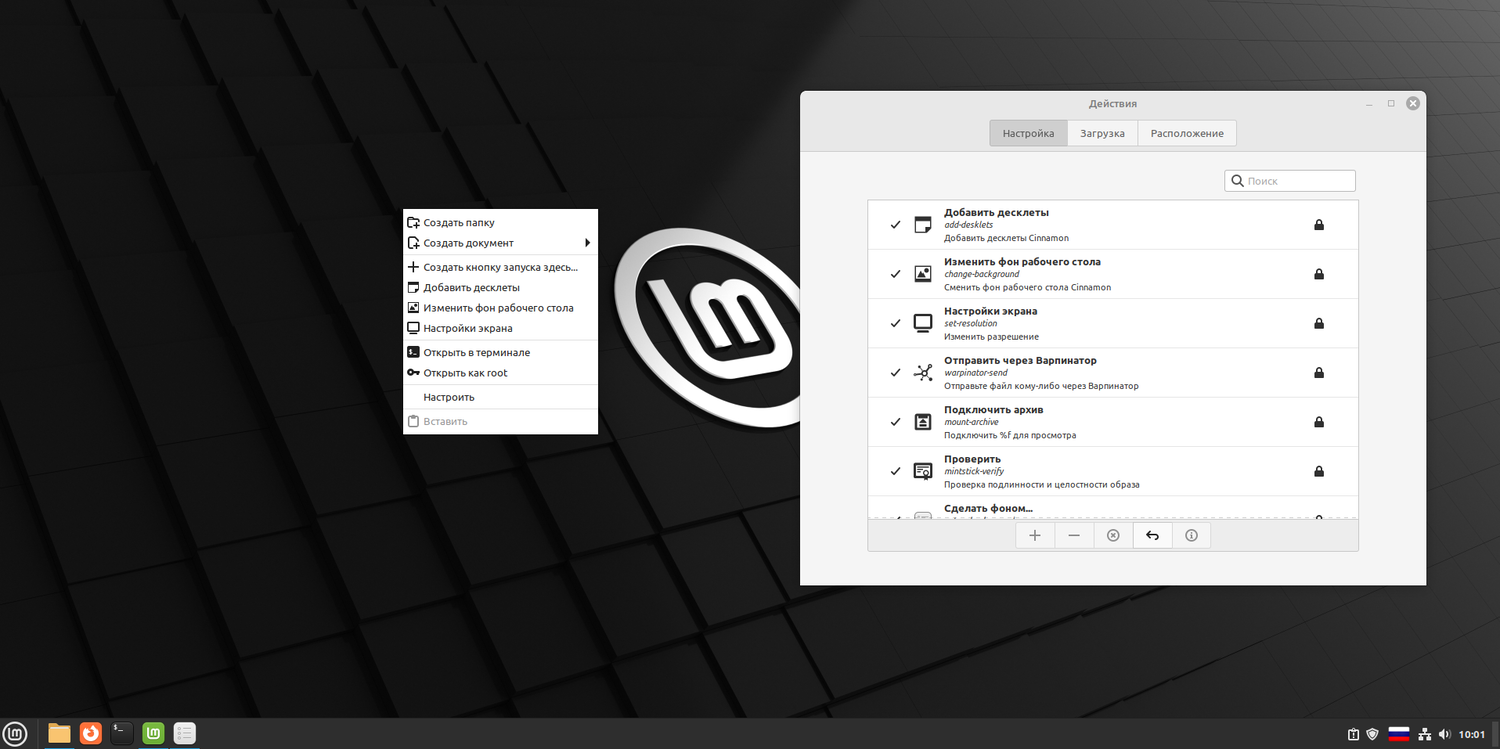Click the green Mint app icon on the panel
Screen dimensions: 1500x749
point(153,734)
